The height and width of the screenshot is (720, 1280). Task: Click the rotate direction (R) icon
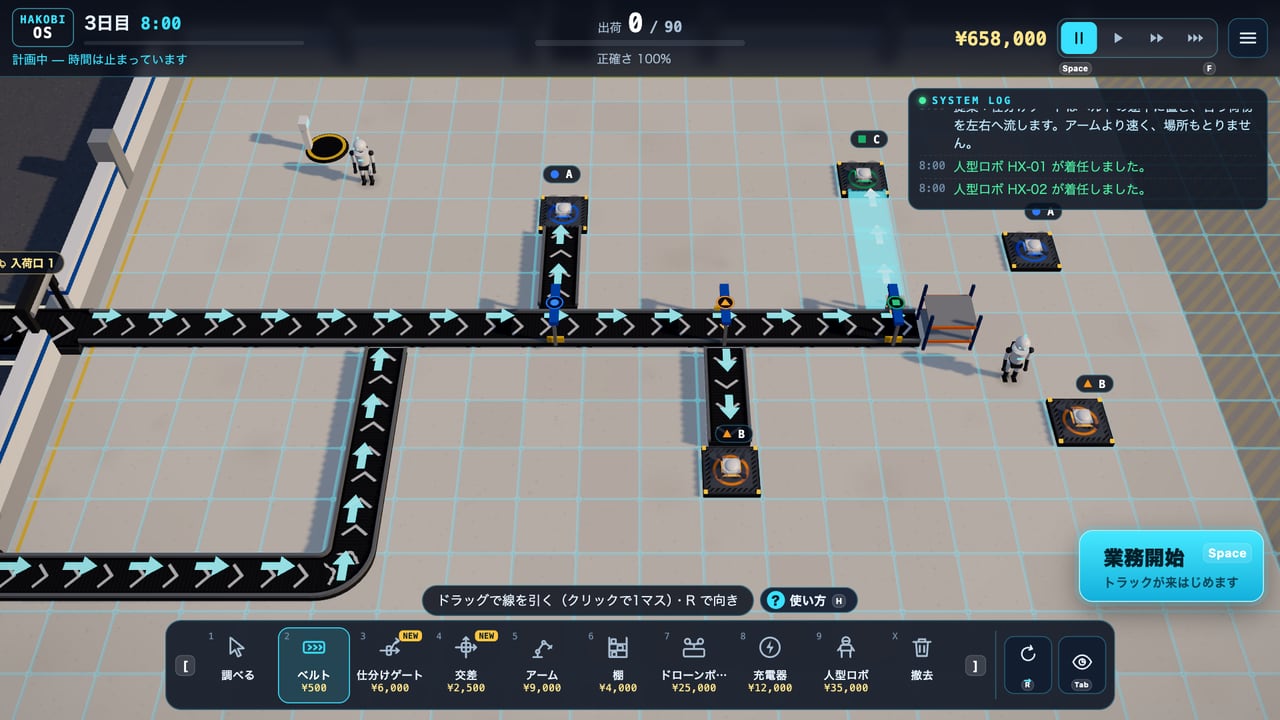point(1028,665)
